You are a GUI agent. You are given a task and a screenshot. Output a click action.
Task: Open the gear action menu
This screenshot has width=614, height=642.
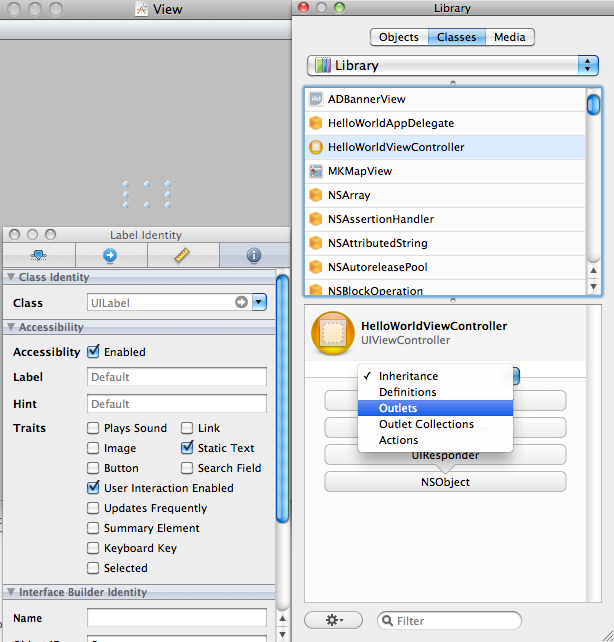(334, 620)
